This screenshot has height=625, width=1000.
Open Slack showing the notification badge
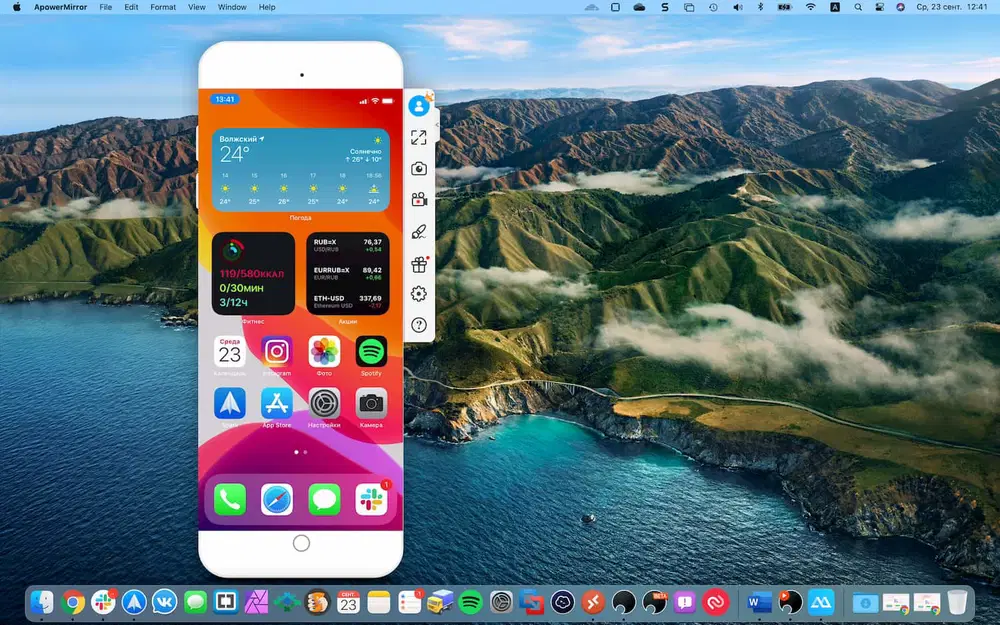coord(371,499)
